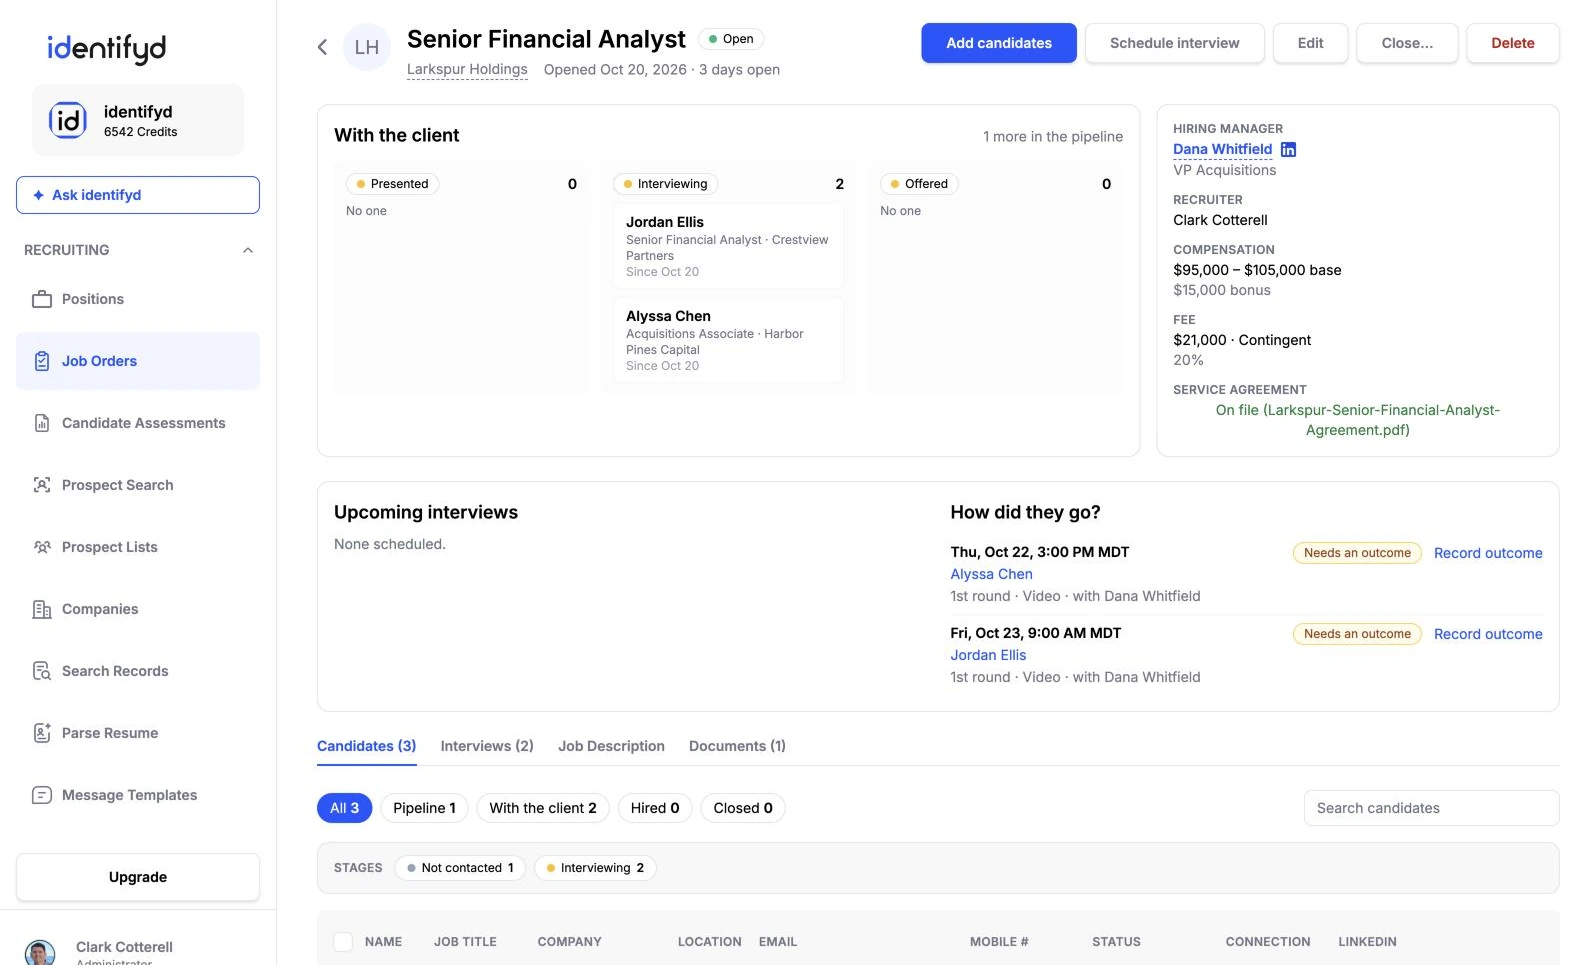Screen dimensions: 1580x965
Task: Click the NAME column header
Action: [x=383, y=942]
